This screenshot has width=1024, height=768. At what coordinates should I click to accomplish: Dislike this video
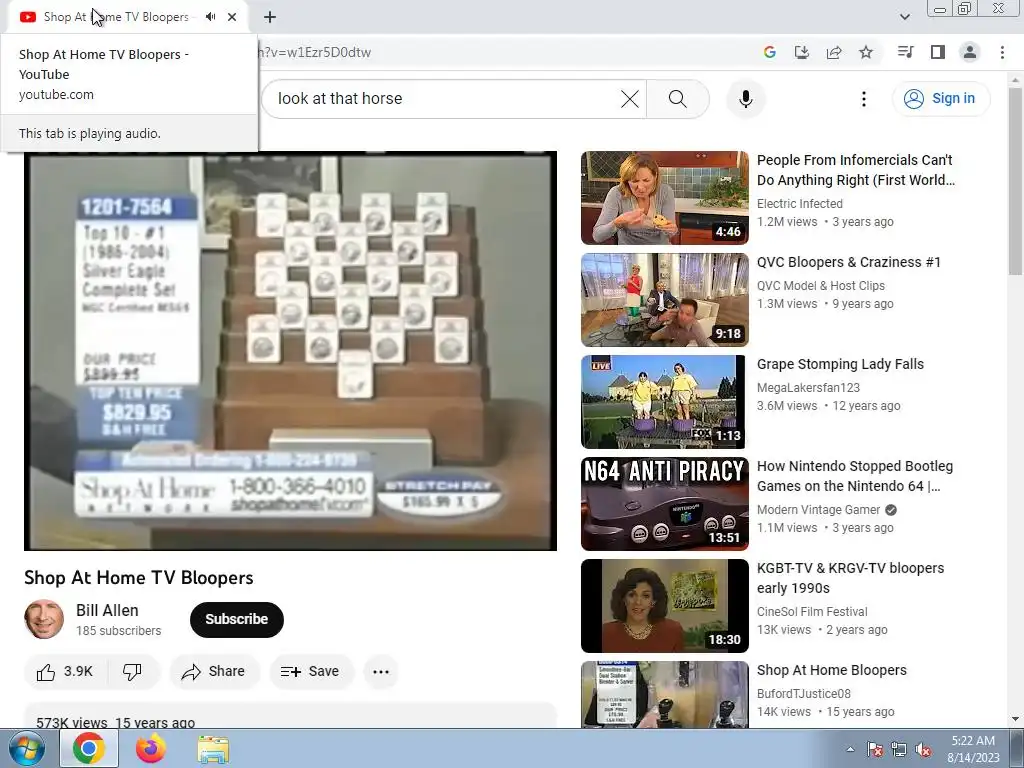133,671
